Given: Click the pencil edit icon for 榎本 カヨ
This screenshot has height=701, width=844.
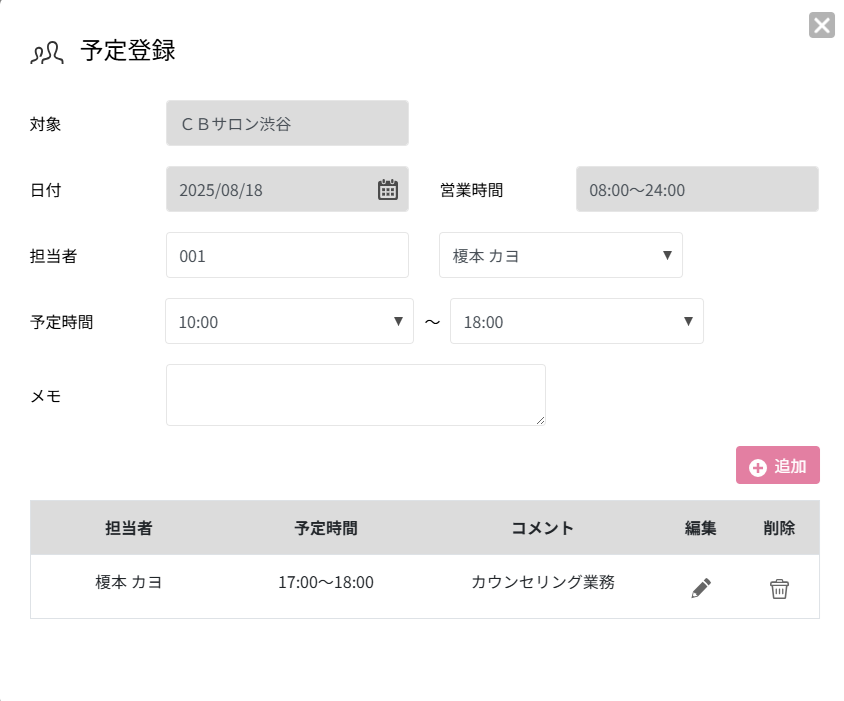Looking at the screenshot, I should tap(701, 589).
